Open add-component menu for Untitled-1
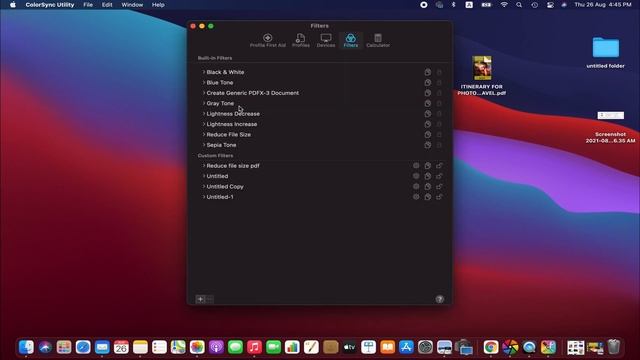The image size is (640, 360). [x=416, y=197]
